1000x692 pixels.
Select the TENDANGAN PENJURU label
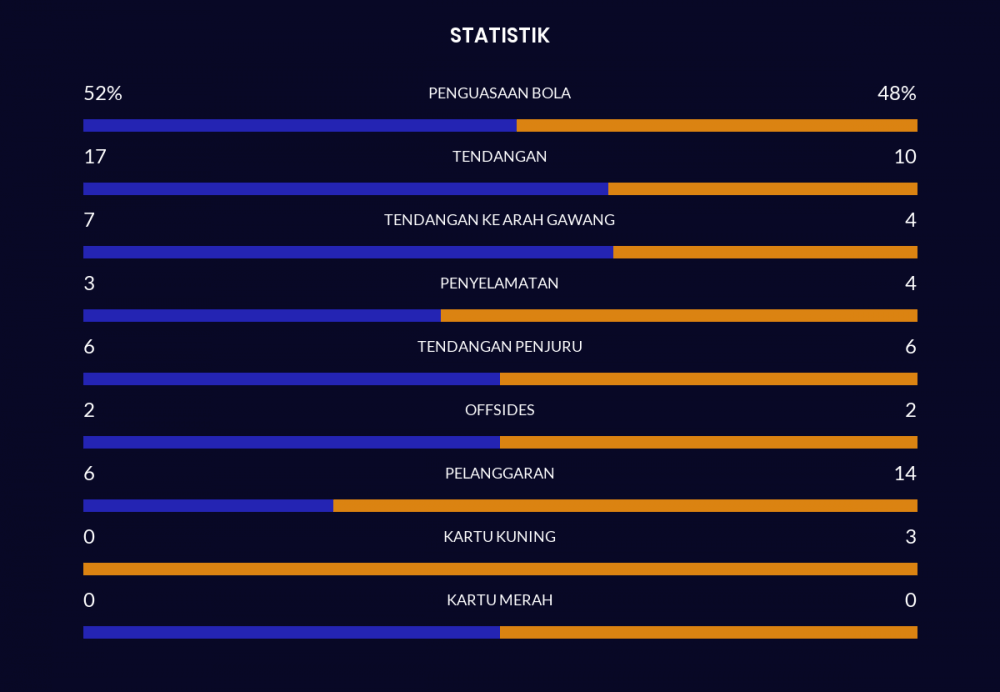point(499,347)
